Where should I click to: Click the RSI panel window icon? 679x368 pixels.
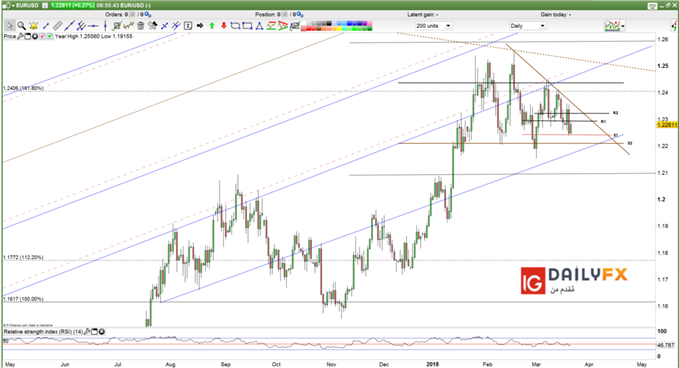pos(94,332)
